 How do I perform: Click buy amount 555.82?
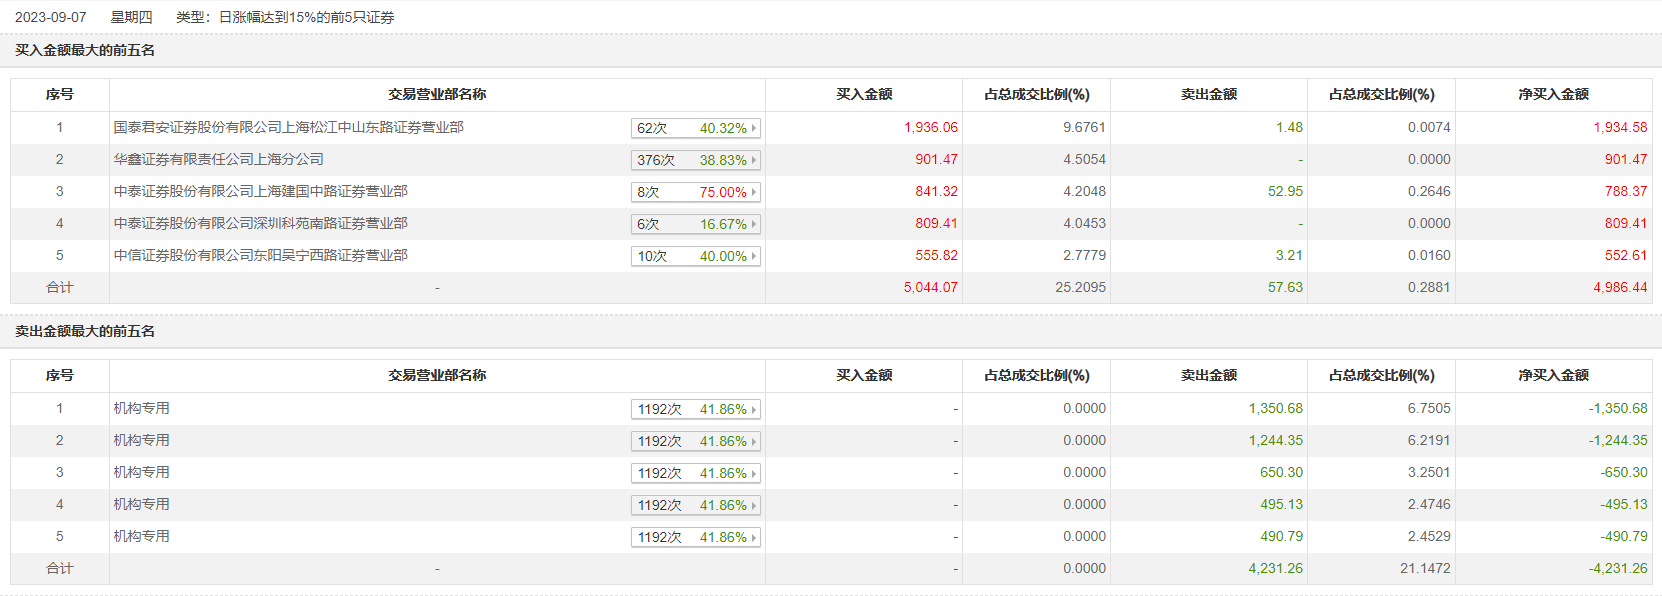coord(936,255)
